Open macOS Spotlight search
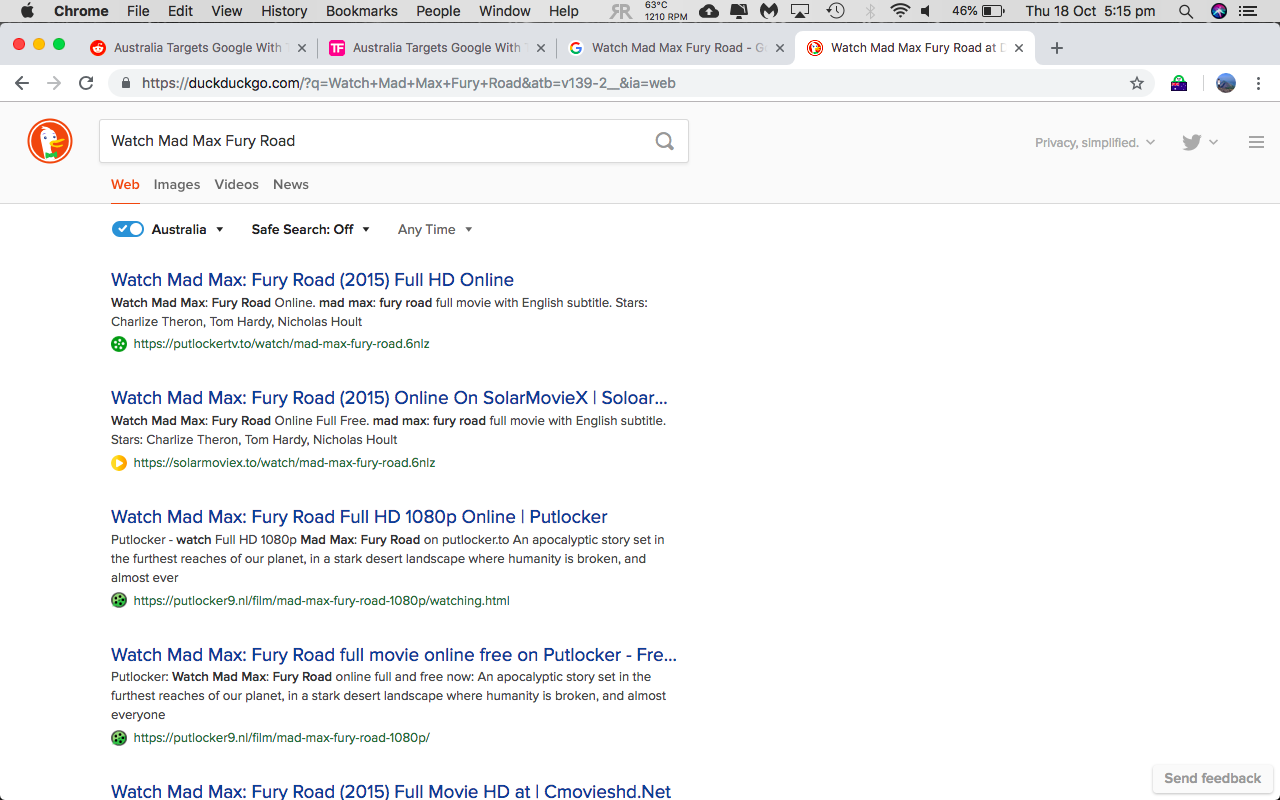The width and height of the screenshot is (1280, 800). (x=1186, y=11)
